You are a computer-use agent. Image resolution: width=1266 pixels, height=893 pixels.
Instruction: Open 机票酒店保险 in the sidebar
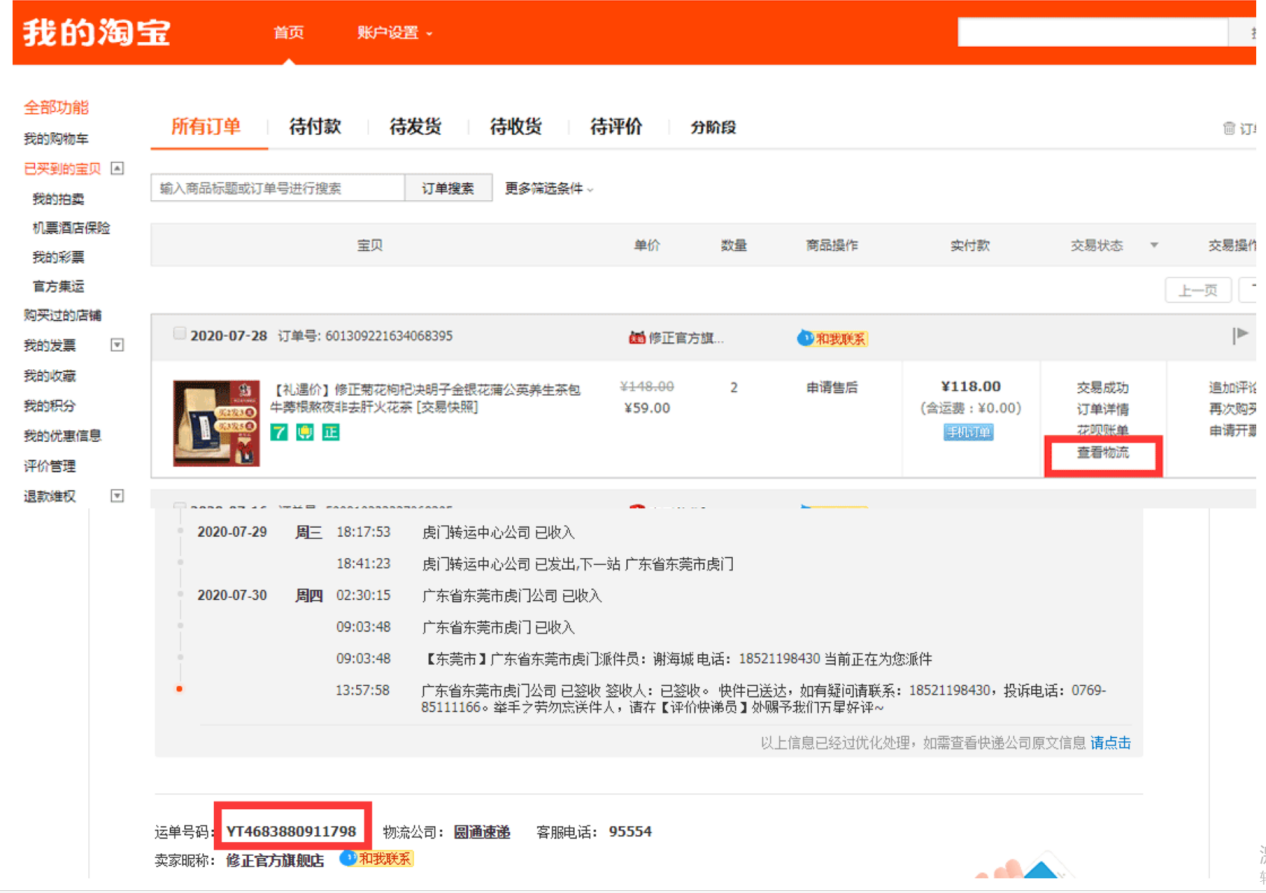tap(71, 228)
